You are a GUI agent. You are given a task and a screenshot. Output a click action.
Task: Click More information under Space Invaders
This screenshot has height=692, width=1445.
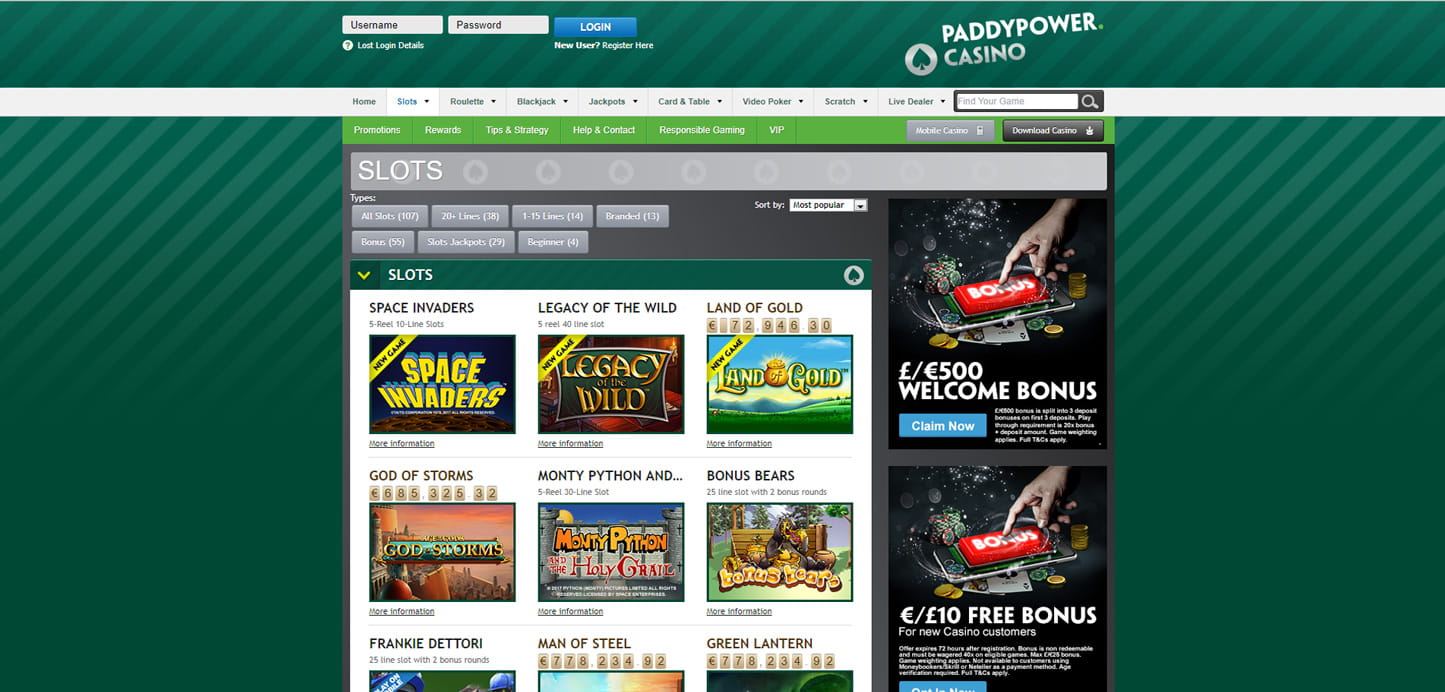402,444
